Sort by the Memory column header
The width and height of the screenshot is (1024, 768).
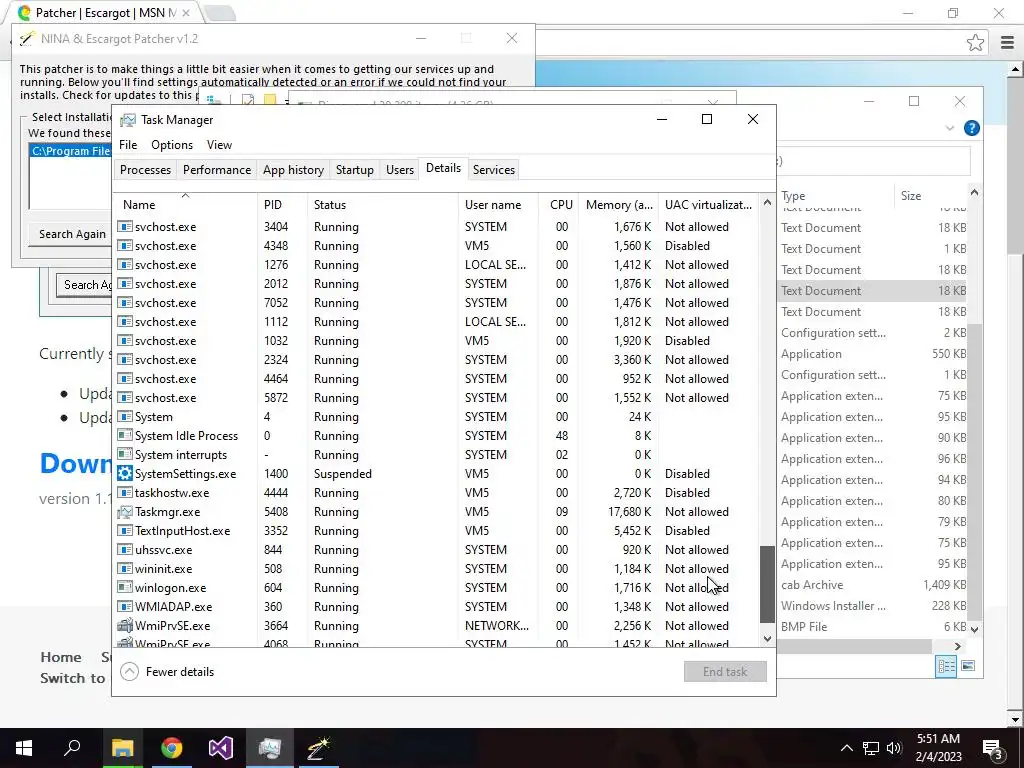pos(618,204)
